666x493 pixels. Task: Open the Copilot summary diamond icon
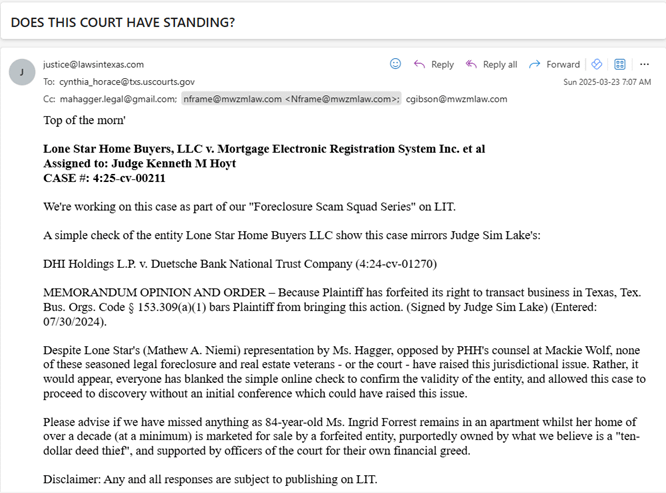pyautogui.click(x=596, y=64)
